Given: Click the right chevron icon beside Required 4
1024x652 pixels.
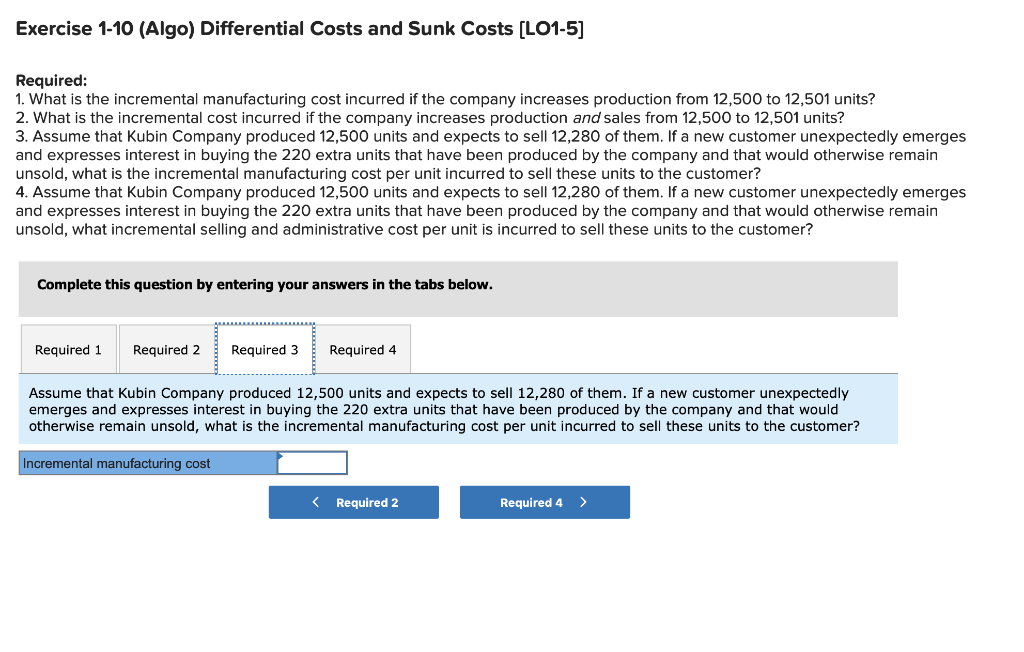Looking at the screenshot, I should 584,502.
